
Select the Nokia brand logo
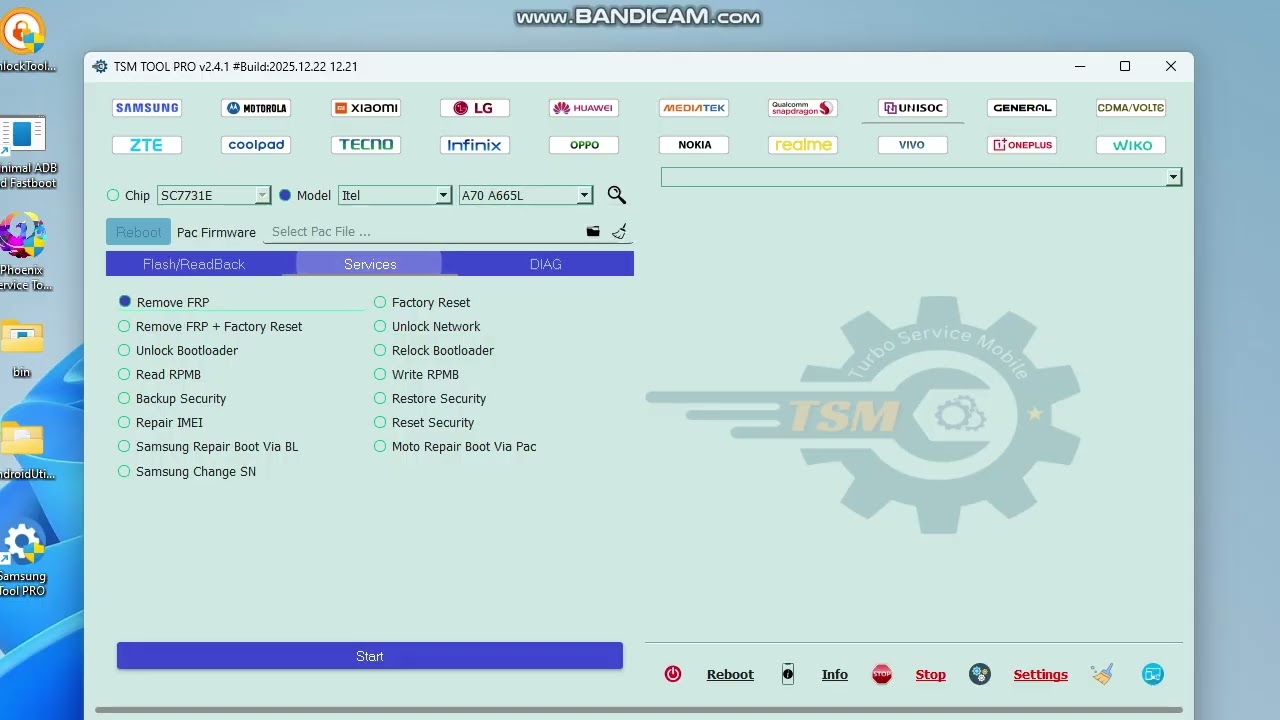[694, 145]
